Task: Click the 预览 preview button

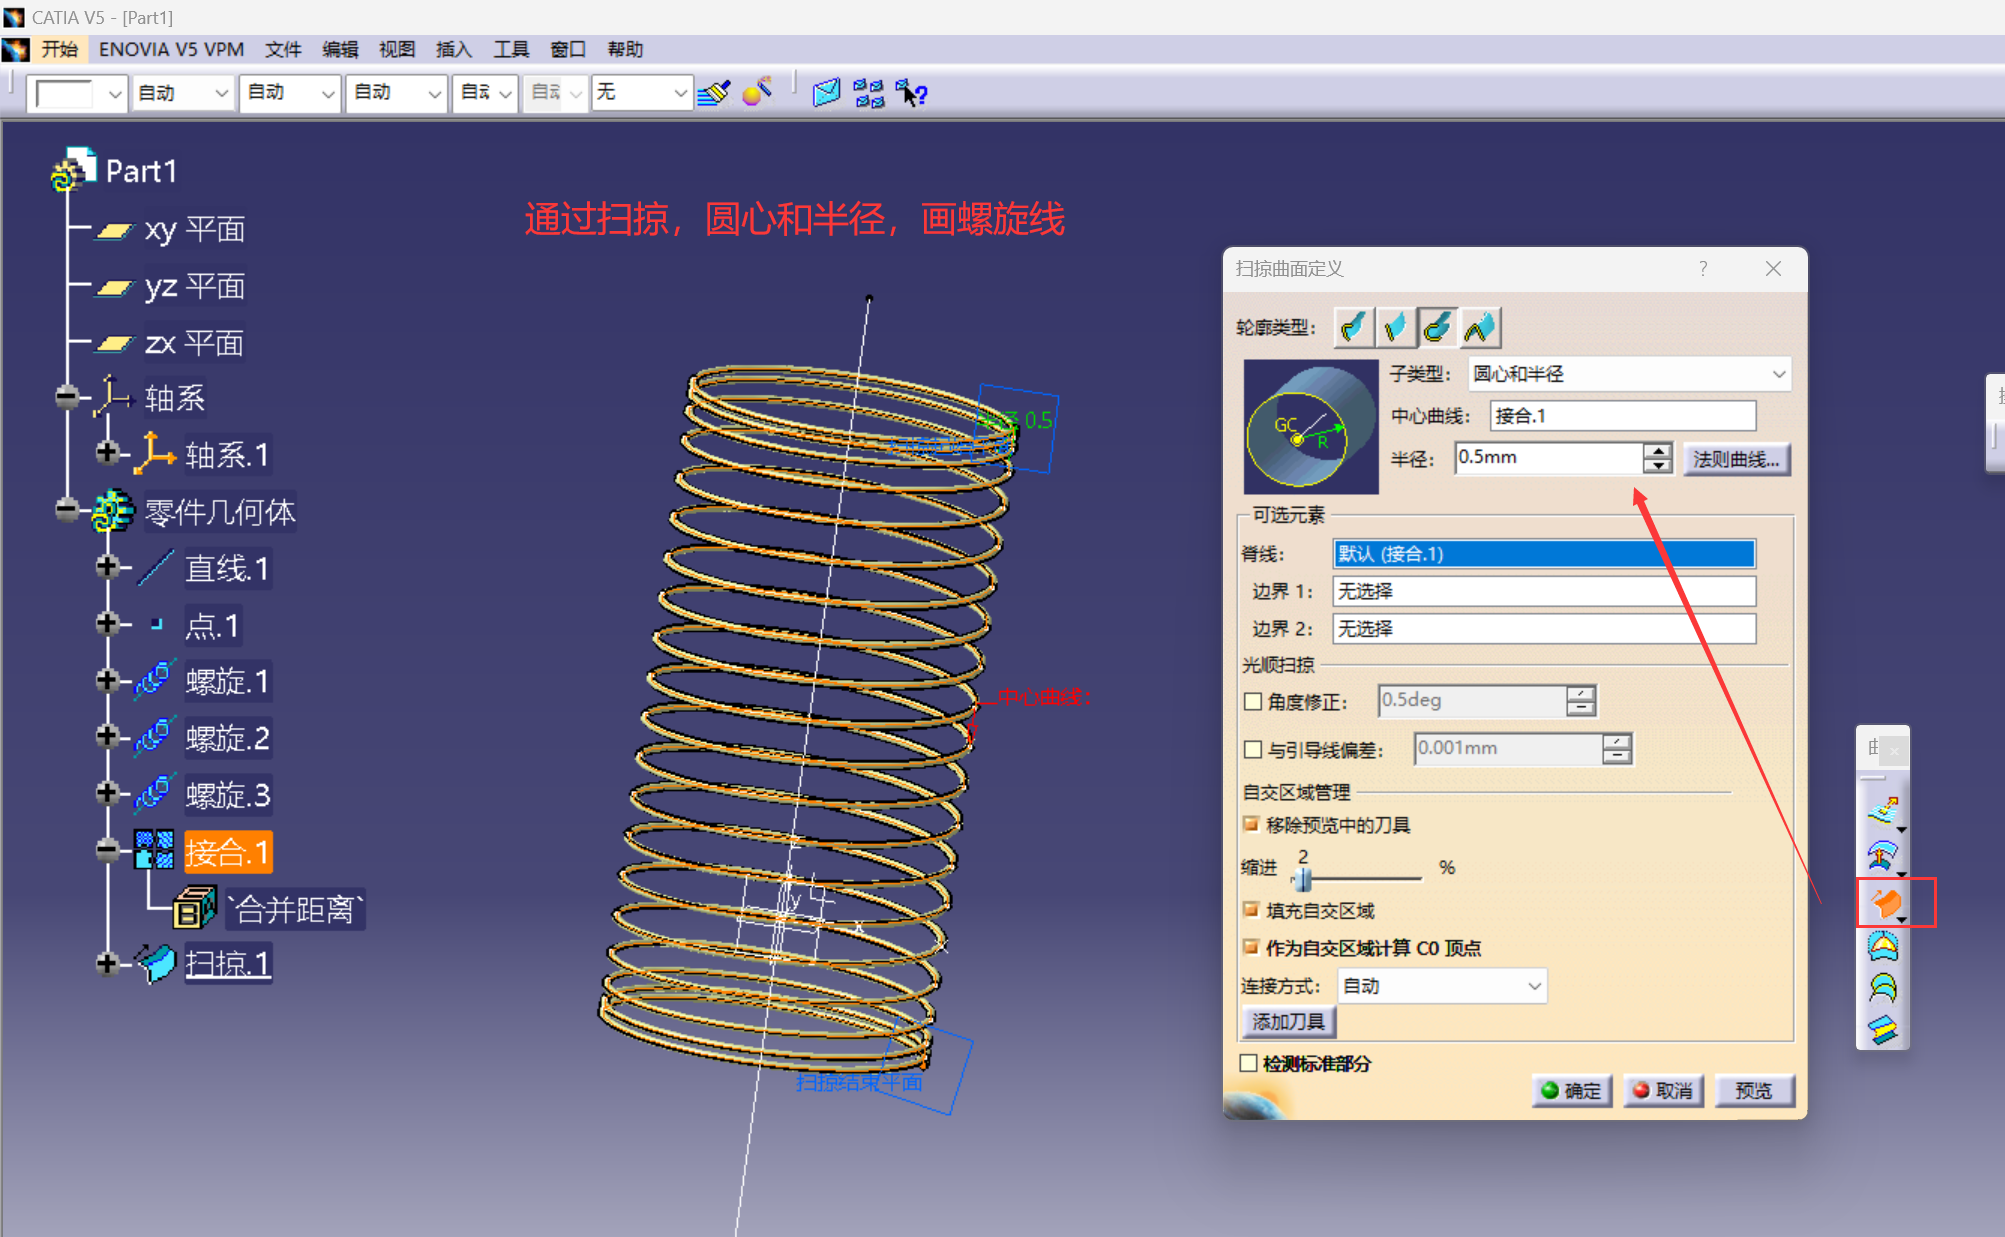Action: 1753,1090
